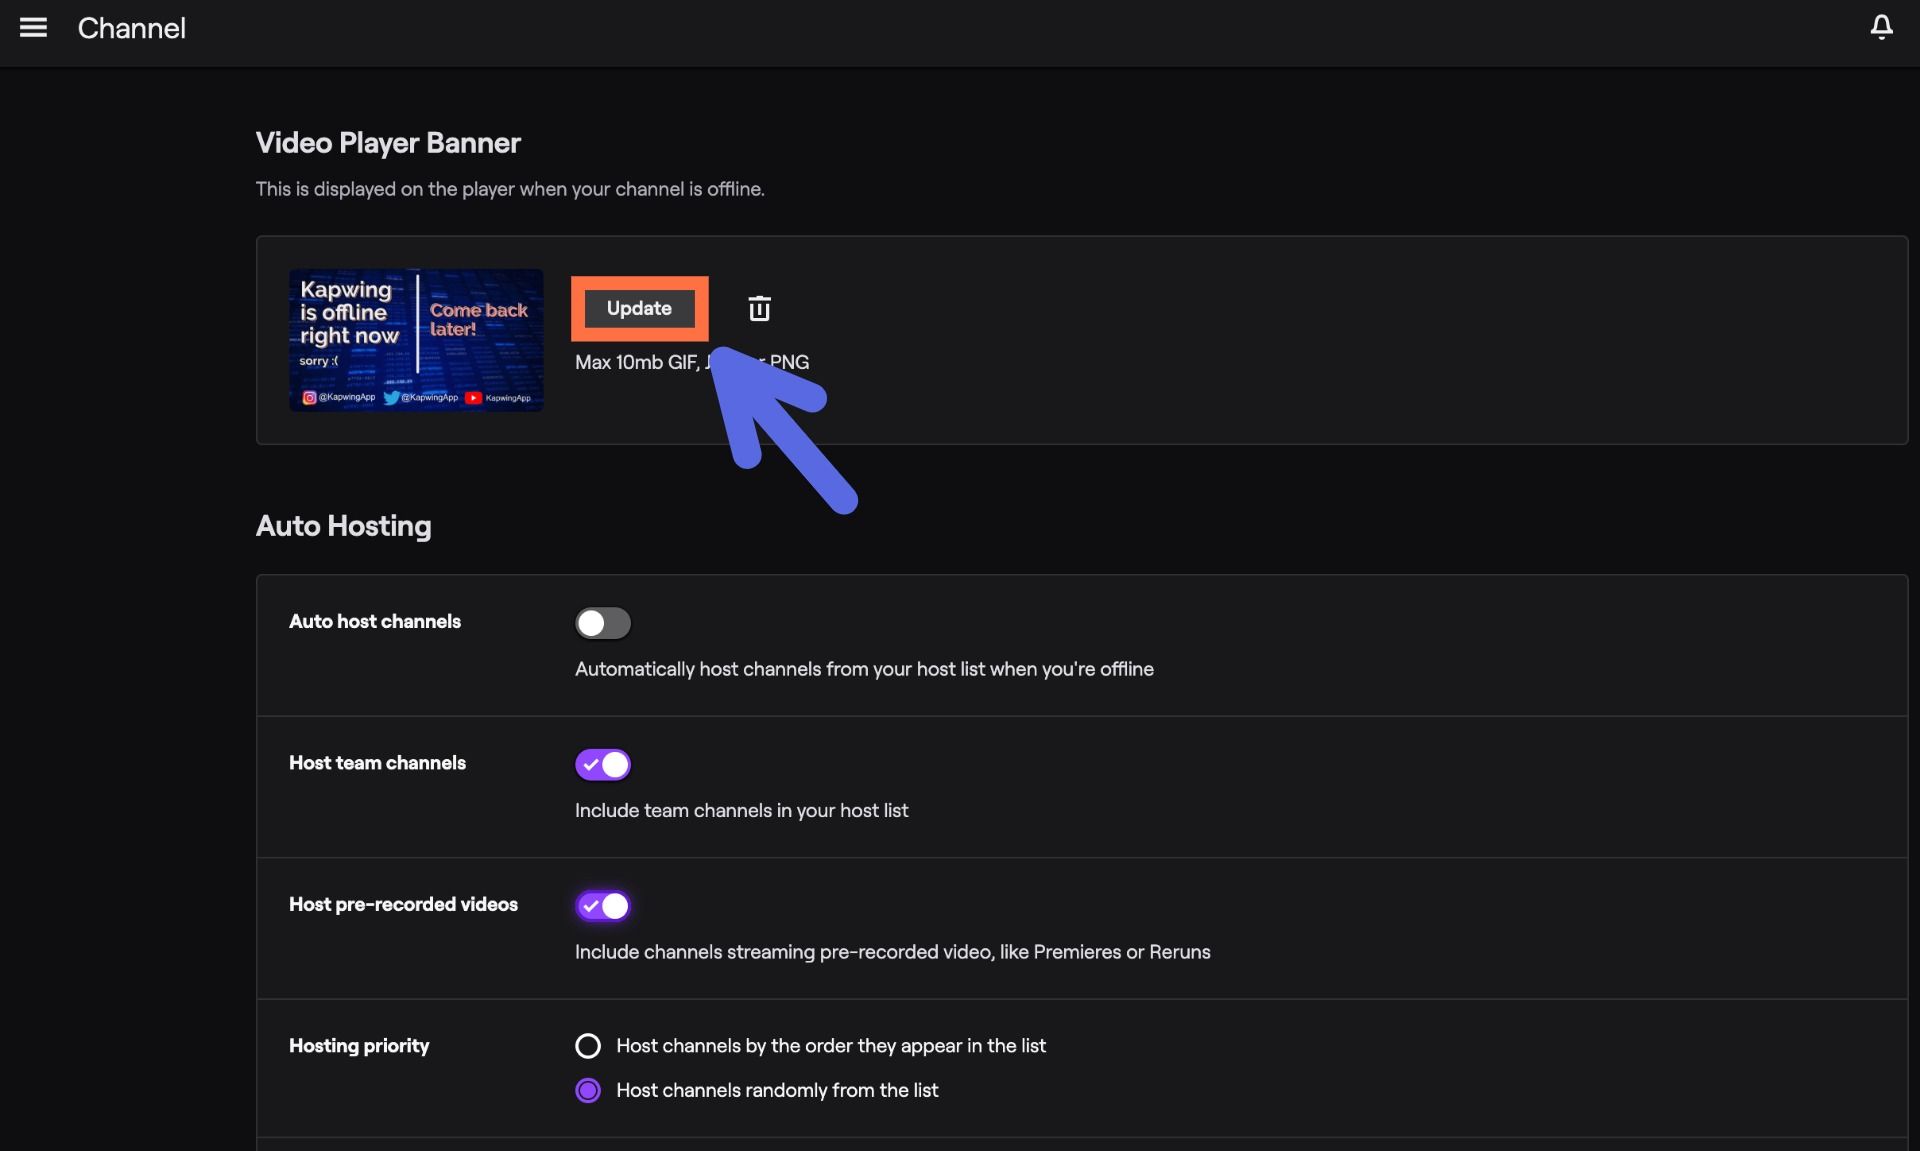Click the Automatically host channels description text
Viewport: 1920px width, 1151px height.
[x=864, y=670]
